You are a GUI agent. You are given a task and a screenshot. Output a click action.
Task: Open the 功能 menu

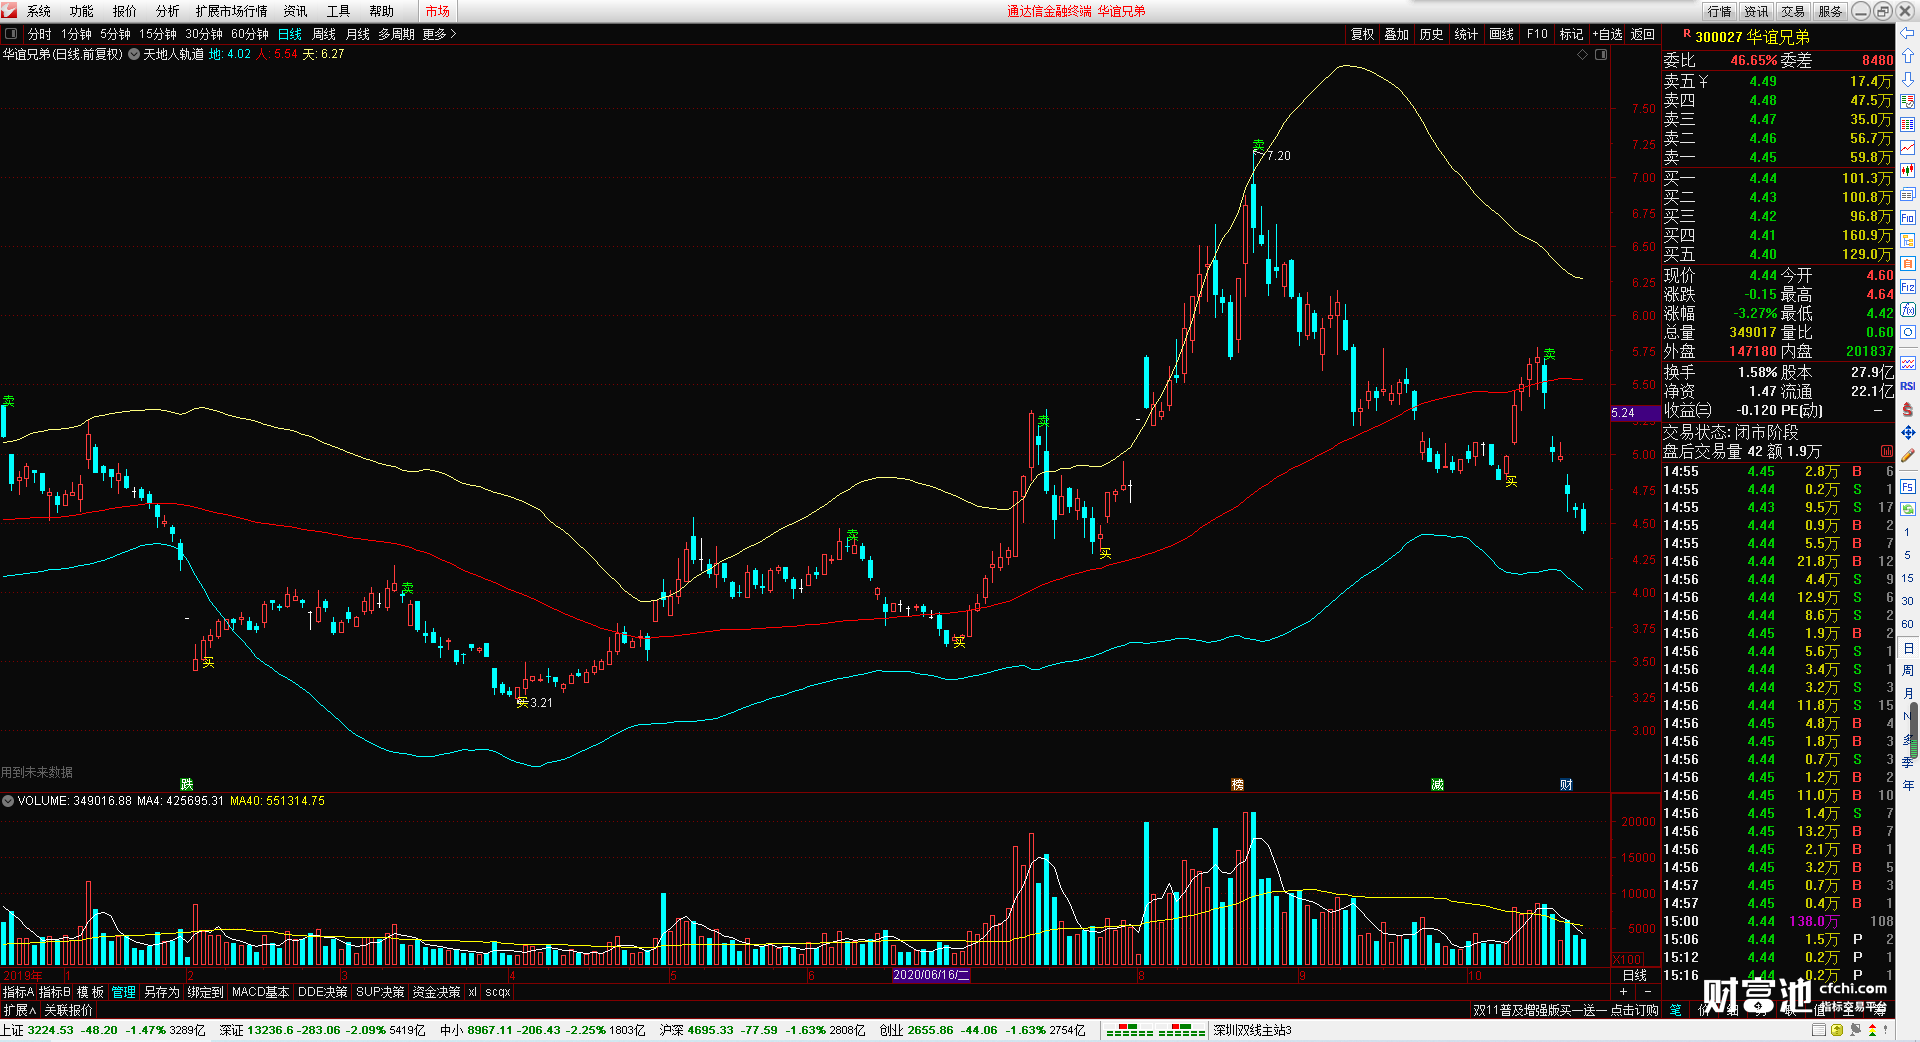81,11
